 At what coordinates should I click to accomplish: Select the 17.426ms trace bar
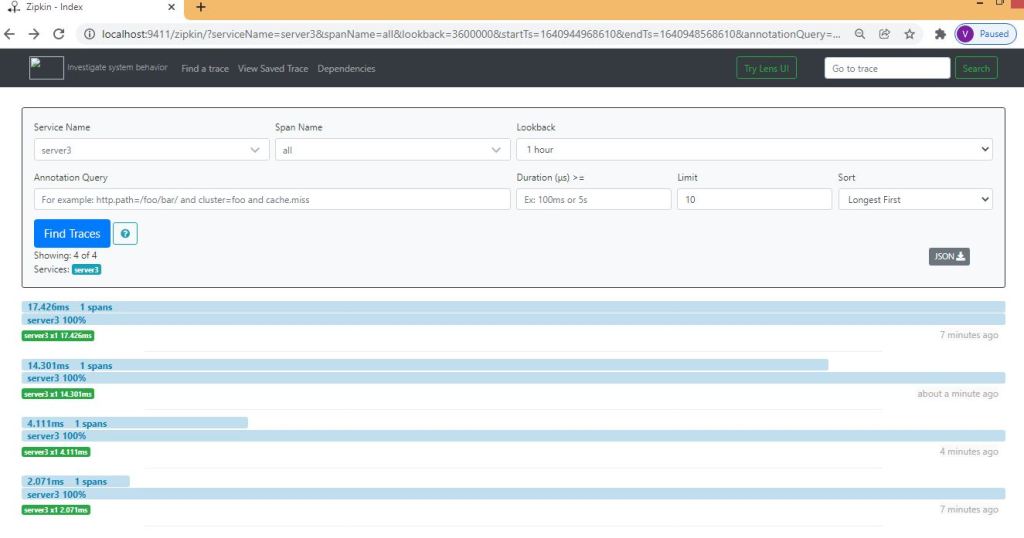tap(513, 307)
